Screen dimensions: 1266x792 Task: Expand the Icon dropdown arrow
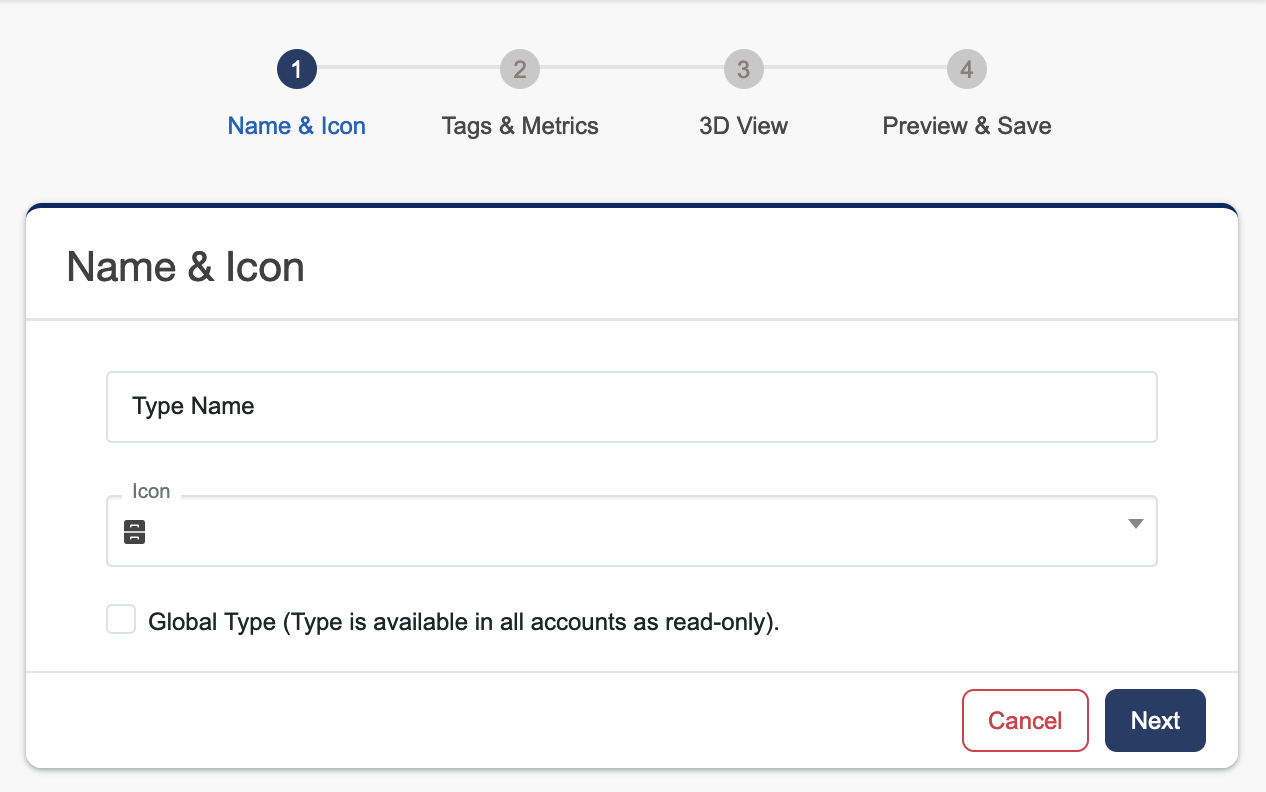coord(1135,524)
